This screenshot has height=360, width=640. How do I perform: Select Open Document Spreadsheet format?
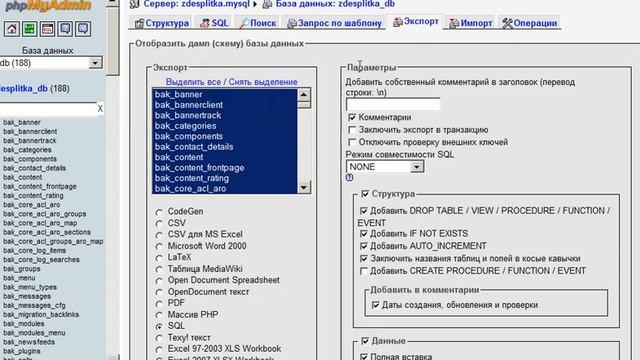[159, 281]
